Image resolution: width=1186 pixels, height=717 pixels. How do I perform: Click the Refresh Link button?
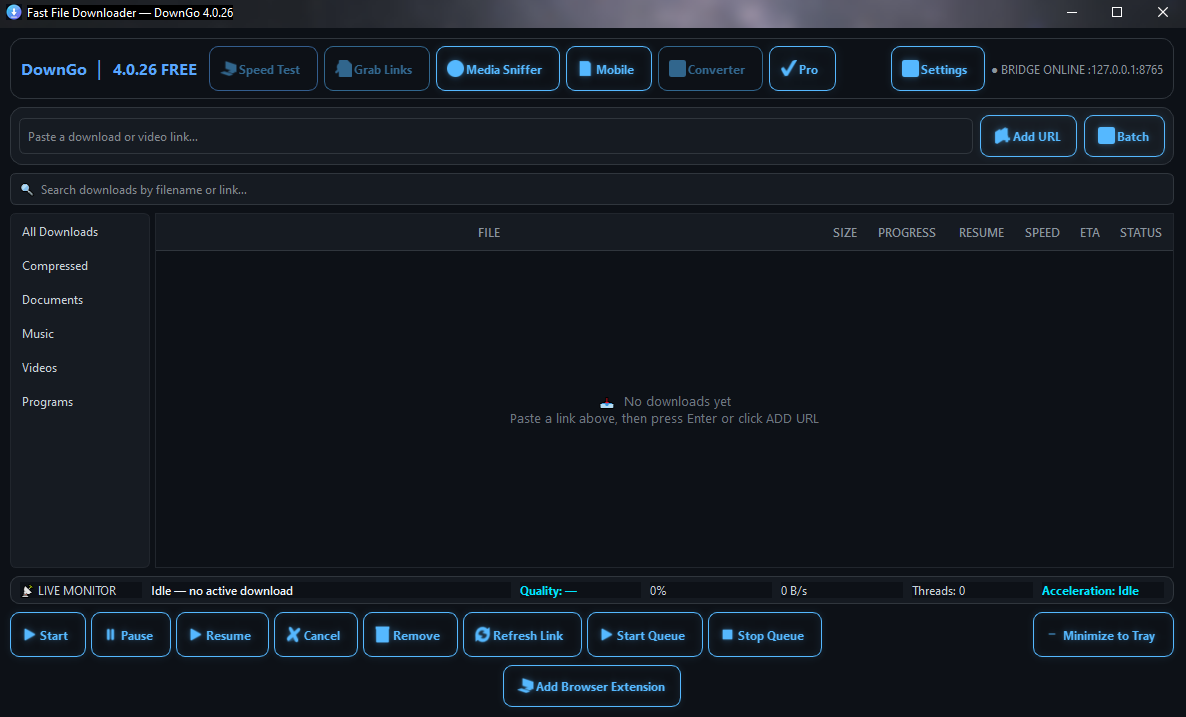click(x=522, y=635)
